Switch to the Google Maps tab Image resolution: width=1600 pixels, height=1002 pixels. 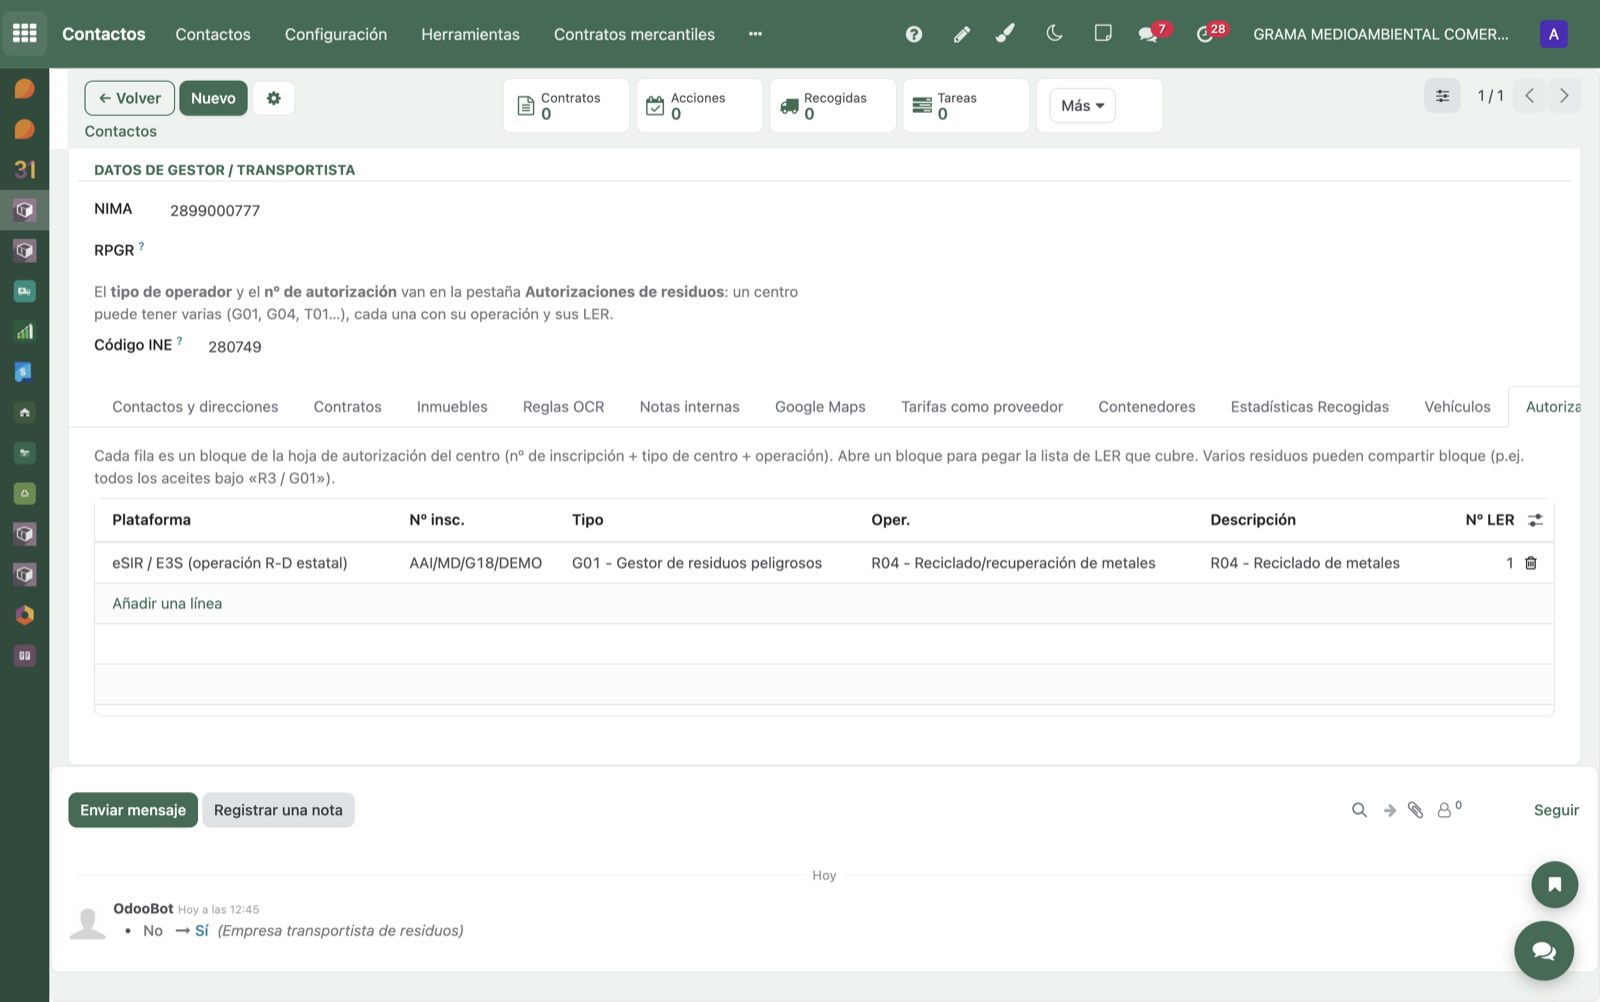(x=820, y=406)
